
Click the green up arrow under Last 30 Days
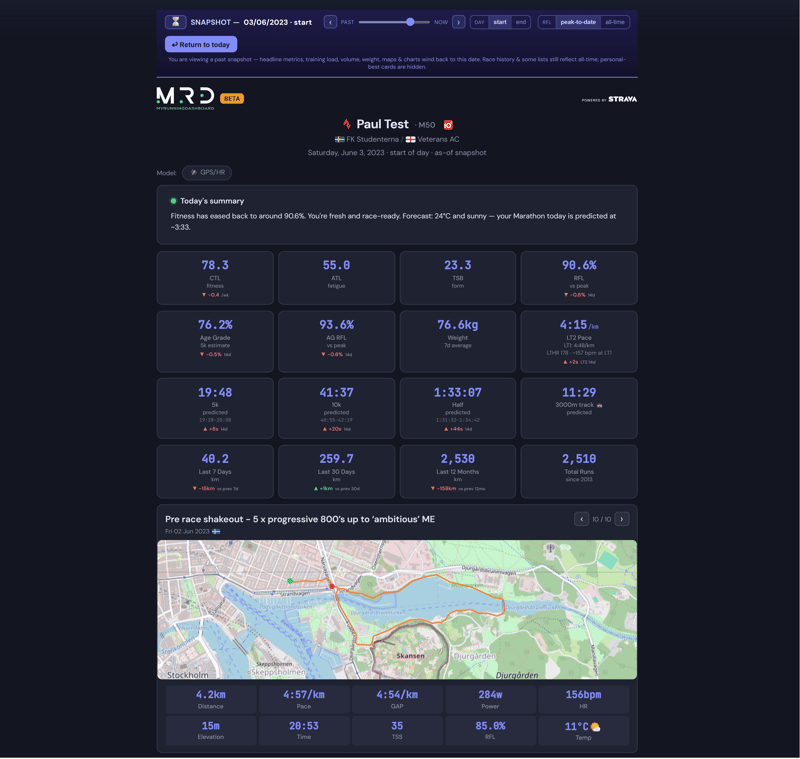[x=316, y=489]
